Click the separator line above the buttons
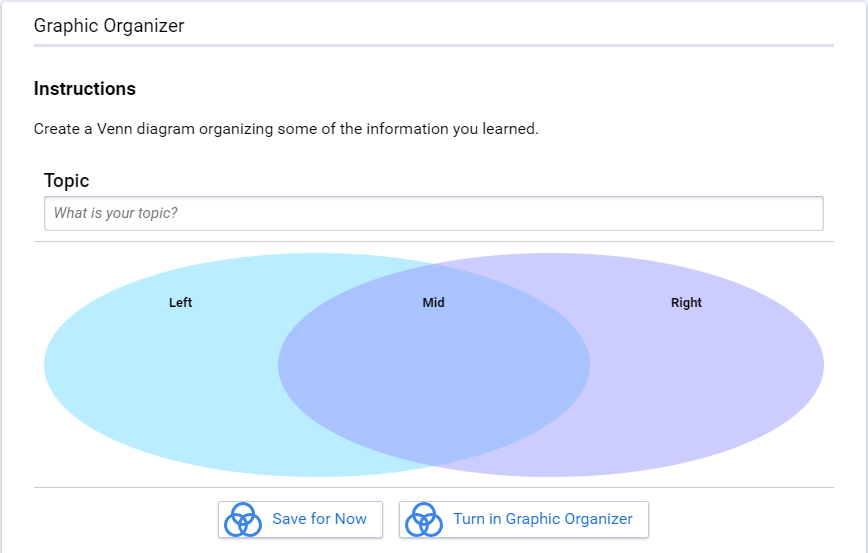Viewport: 868px width, 553px height. tap(434, 488)
